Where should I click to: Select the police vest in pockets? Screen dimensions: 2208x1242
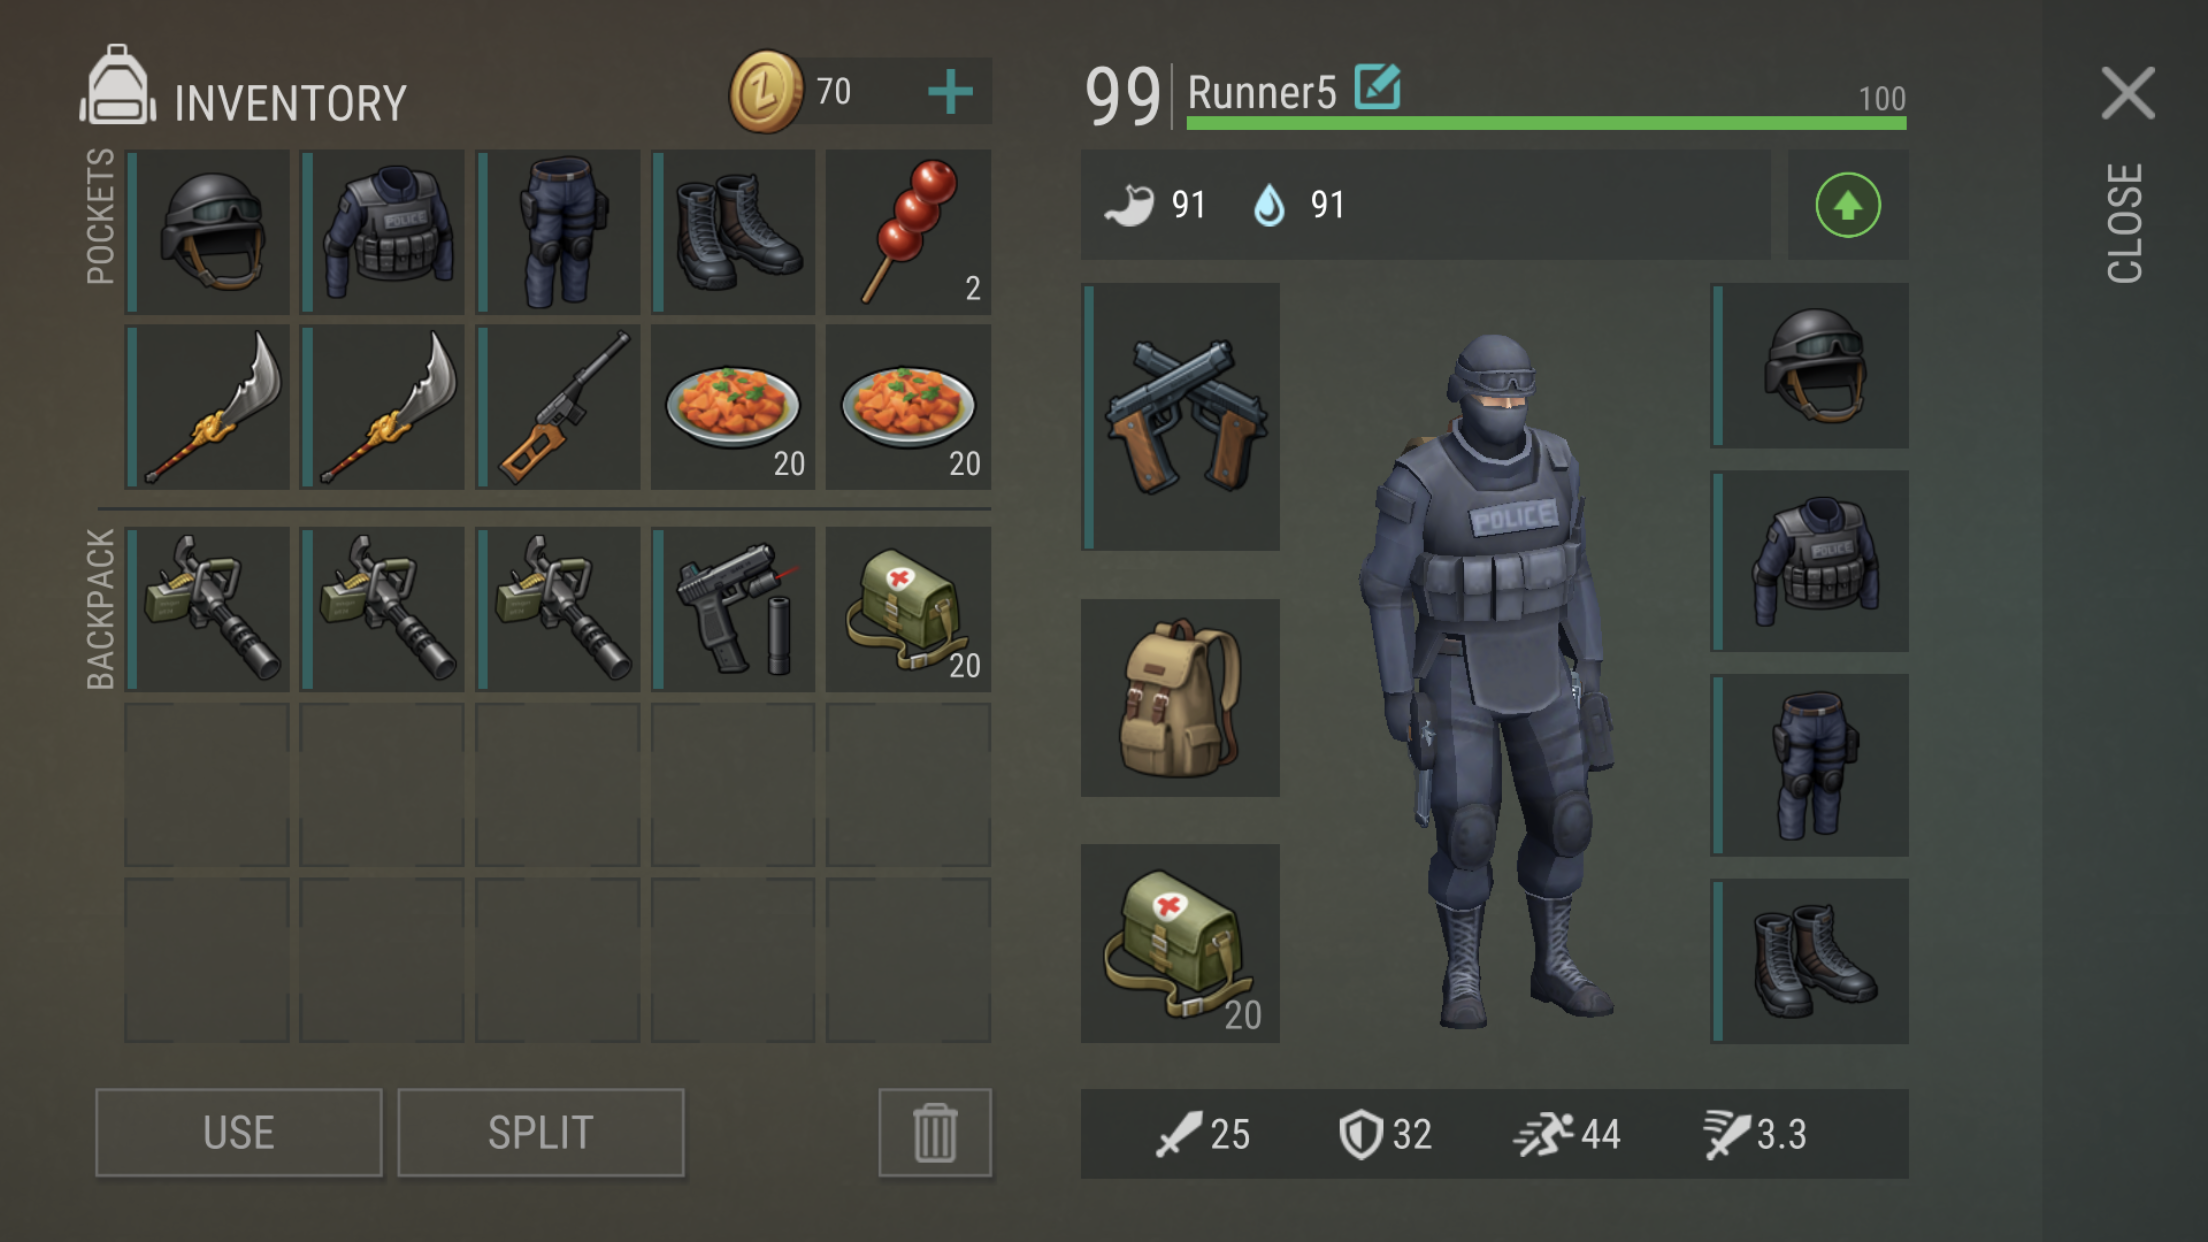[x=383, y=232]
